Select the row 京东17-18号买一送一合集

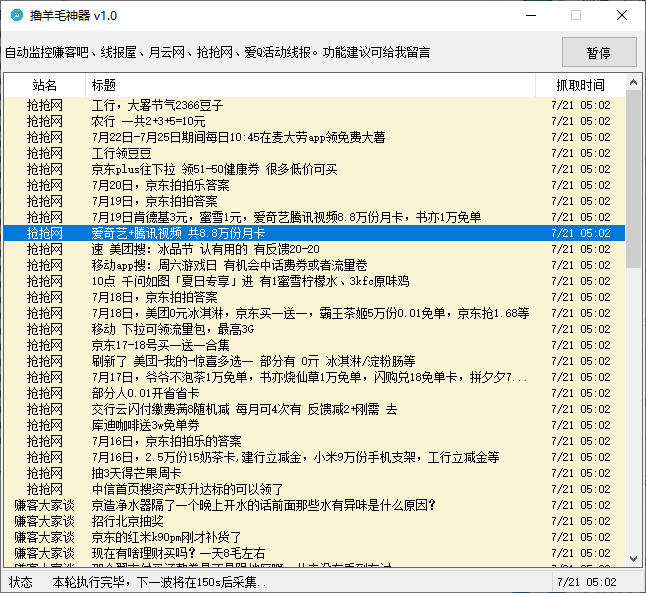[314, 345]
